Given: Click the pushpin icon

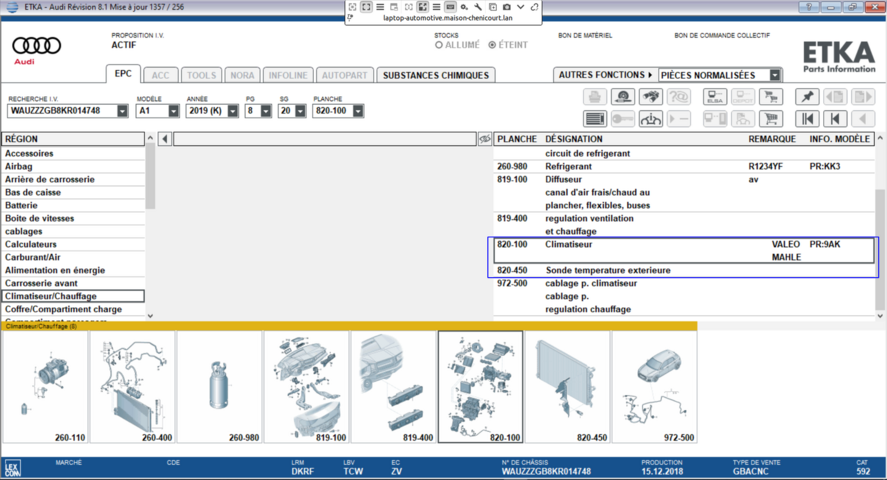Looking at the screenshot, I should click(807, 97).
